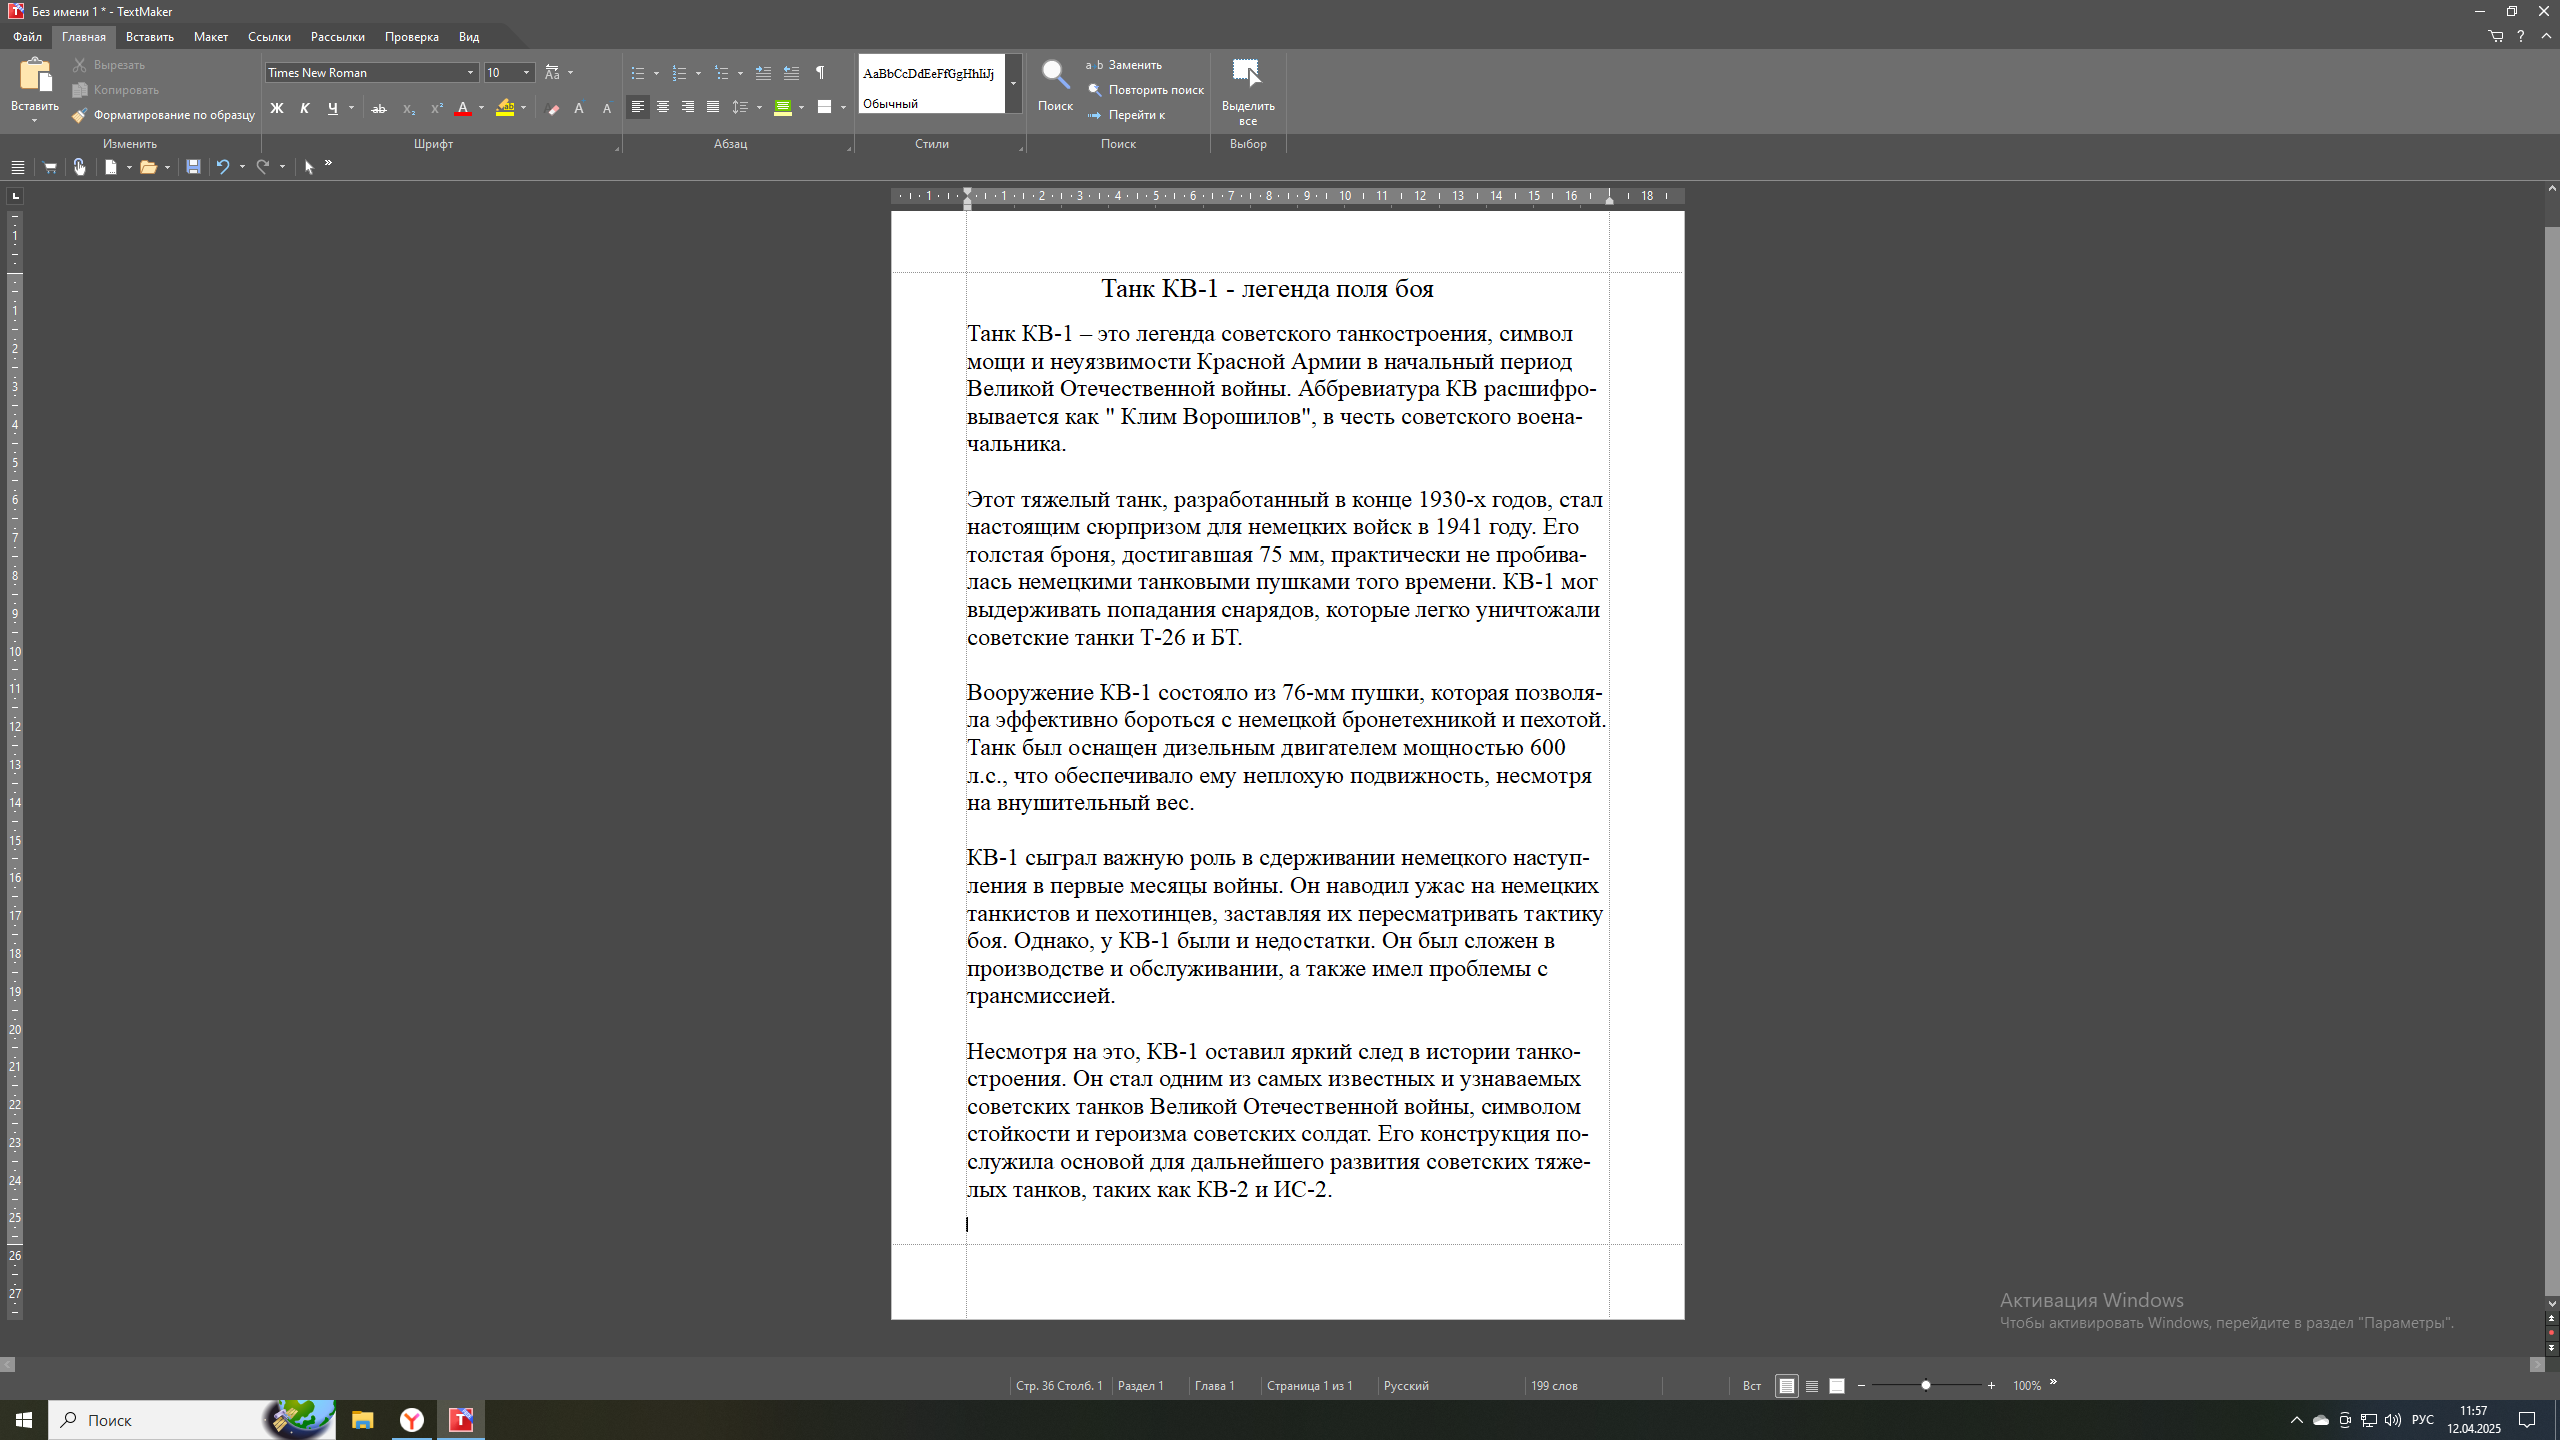Click the redo arrow in quick toolbar
The image size is (2560, 1440).
pos(263,167)
